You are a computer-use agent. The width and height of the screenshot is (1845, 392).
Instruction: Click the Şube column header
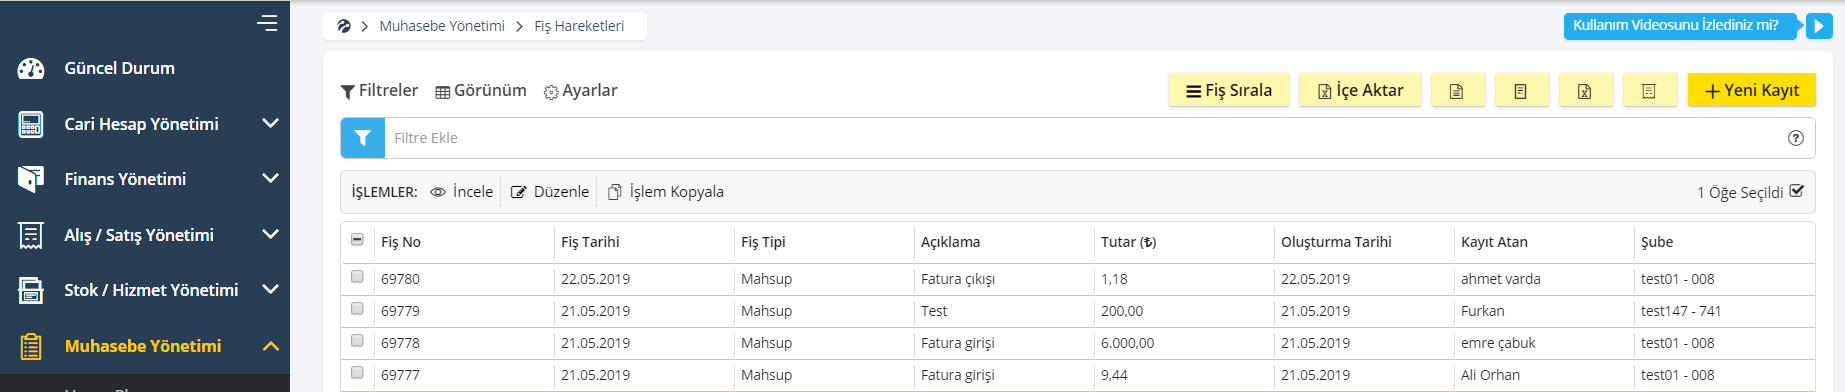(1657, 242)
